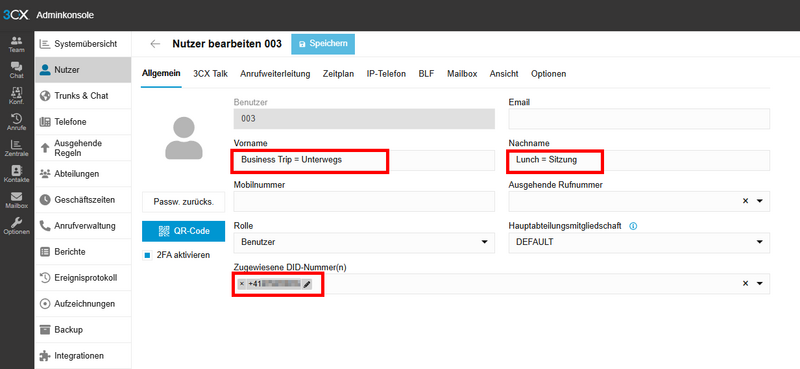The height and width of the screenshot is (369, 800).
Task: Click the Mobilnummer input field
Action: (364, 202)
